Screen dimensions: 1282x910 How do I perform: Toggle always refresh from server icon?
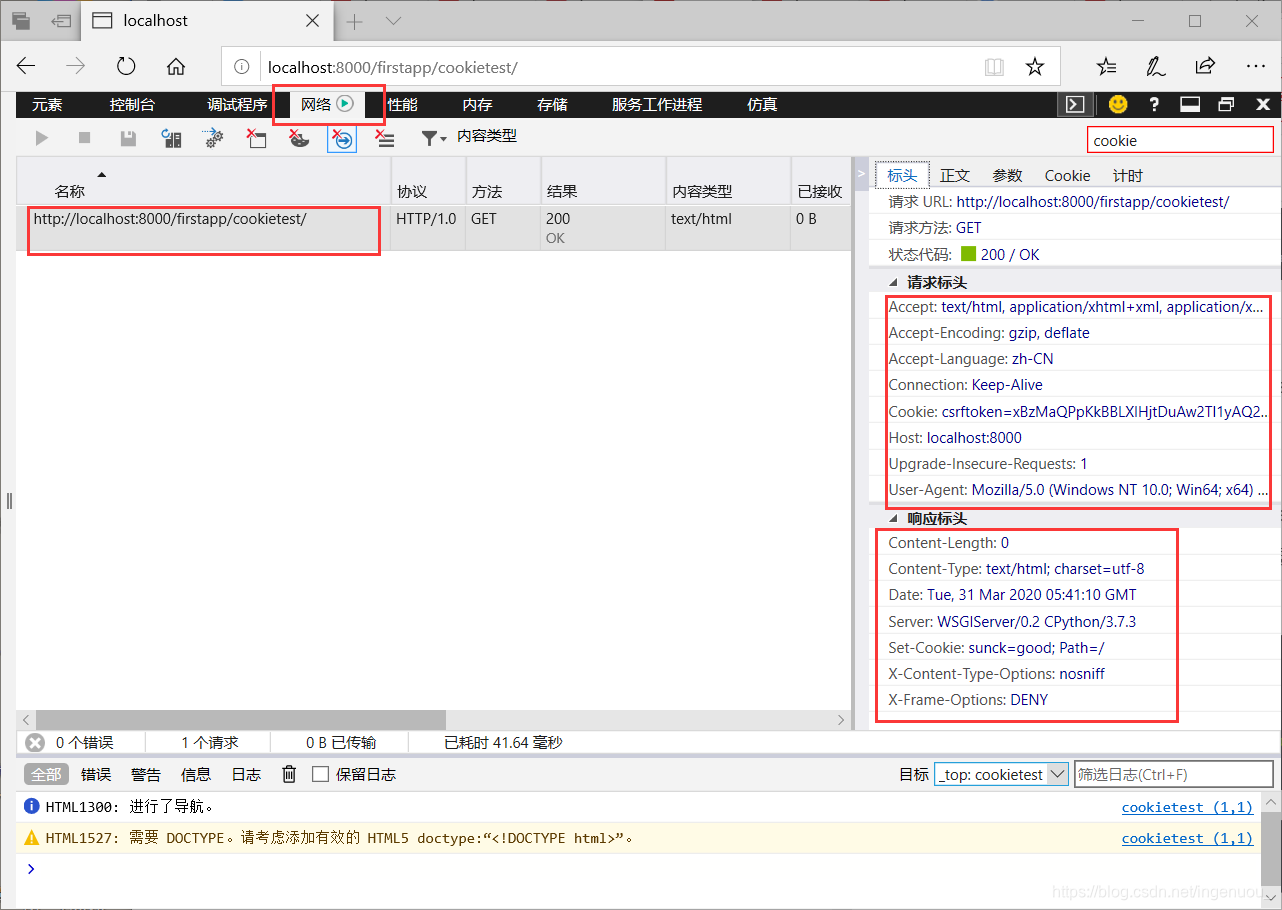coord(171,139)
